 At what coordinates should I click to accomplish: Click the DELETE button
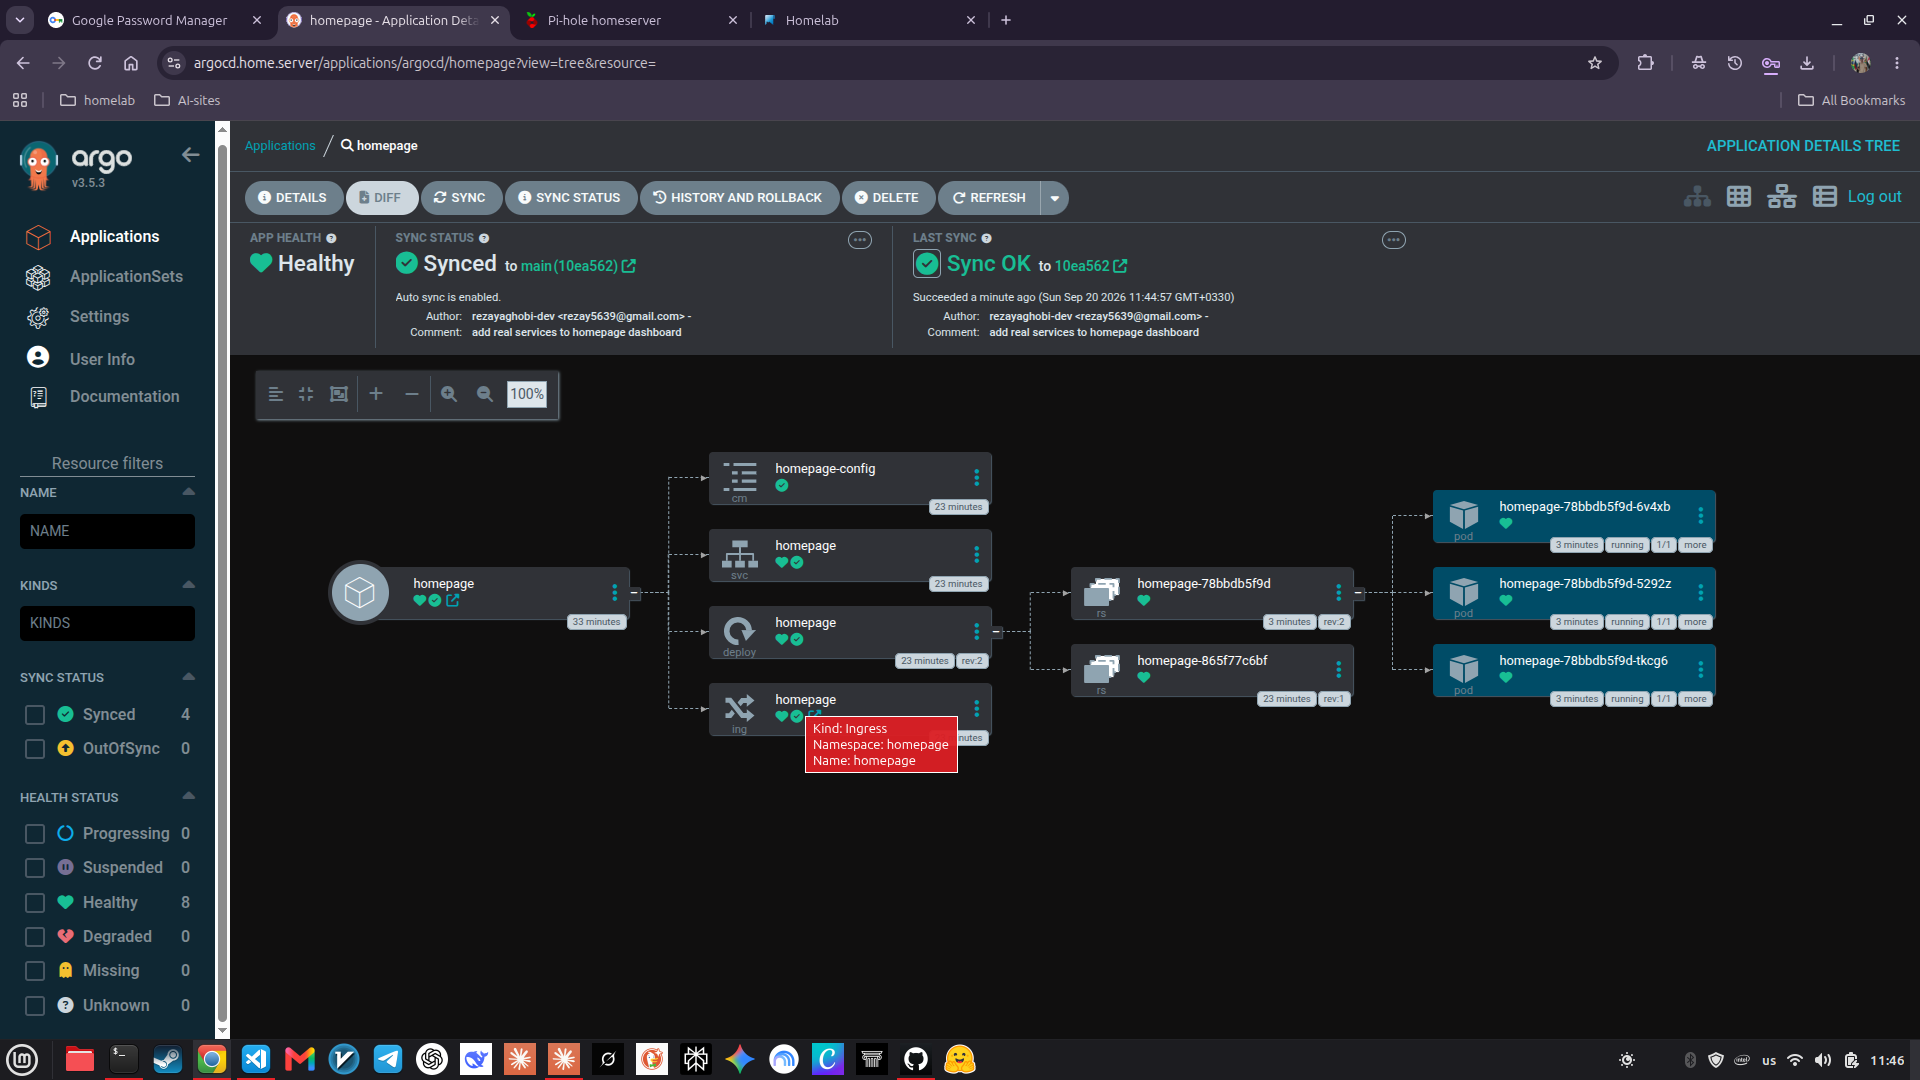click(887, 198)
